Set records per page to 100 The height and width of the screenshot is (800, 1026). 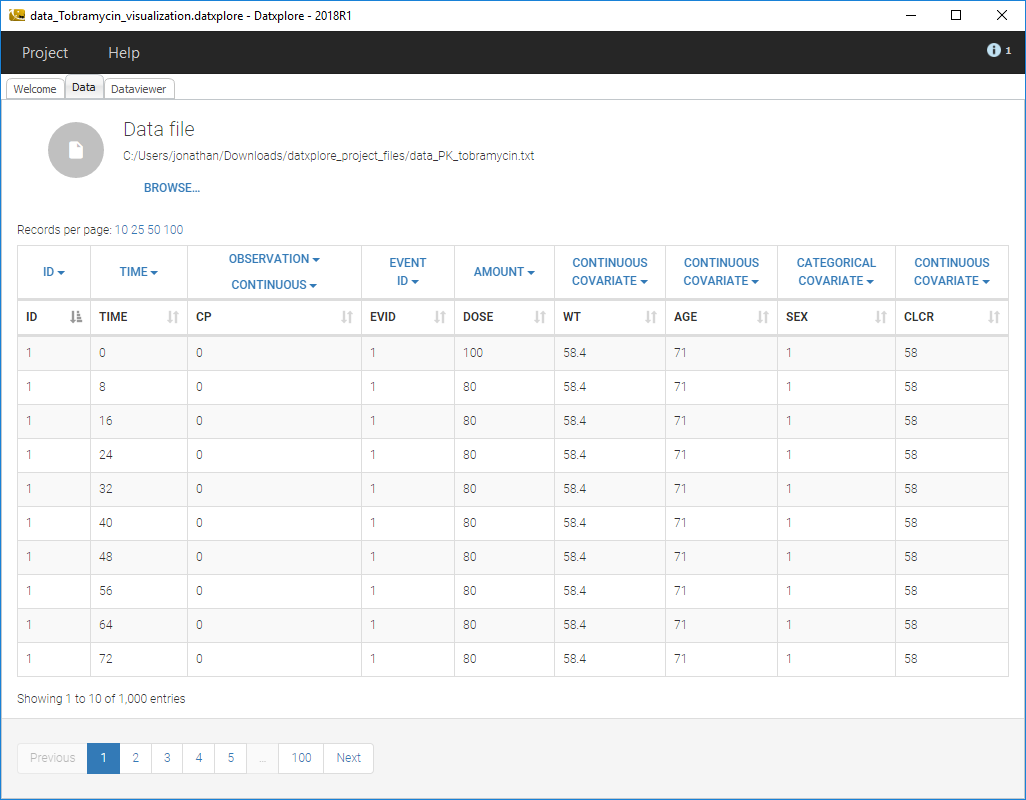pyautogui.click(x=173, y=230)
